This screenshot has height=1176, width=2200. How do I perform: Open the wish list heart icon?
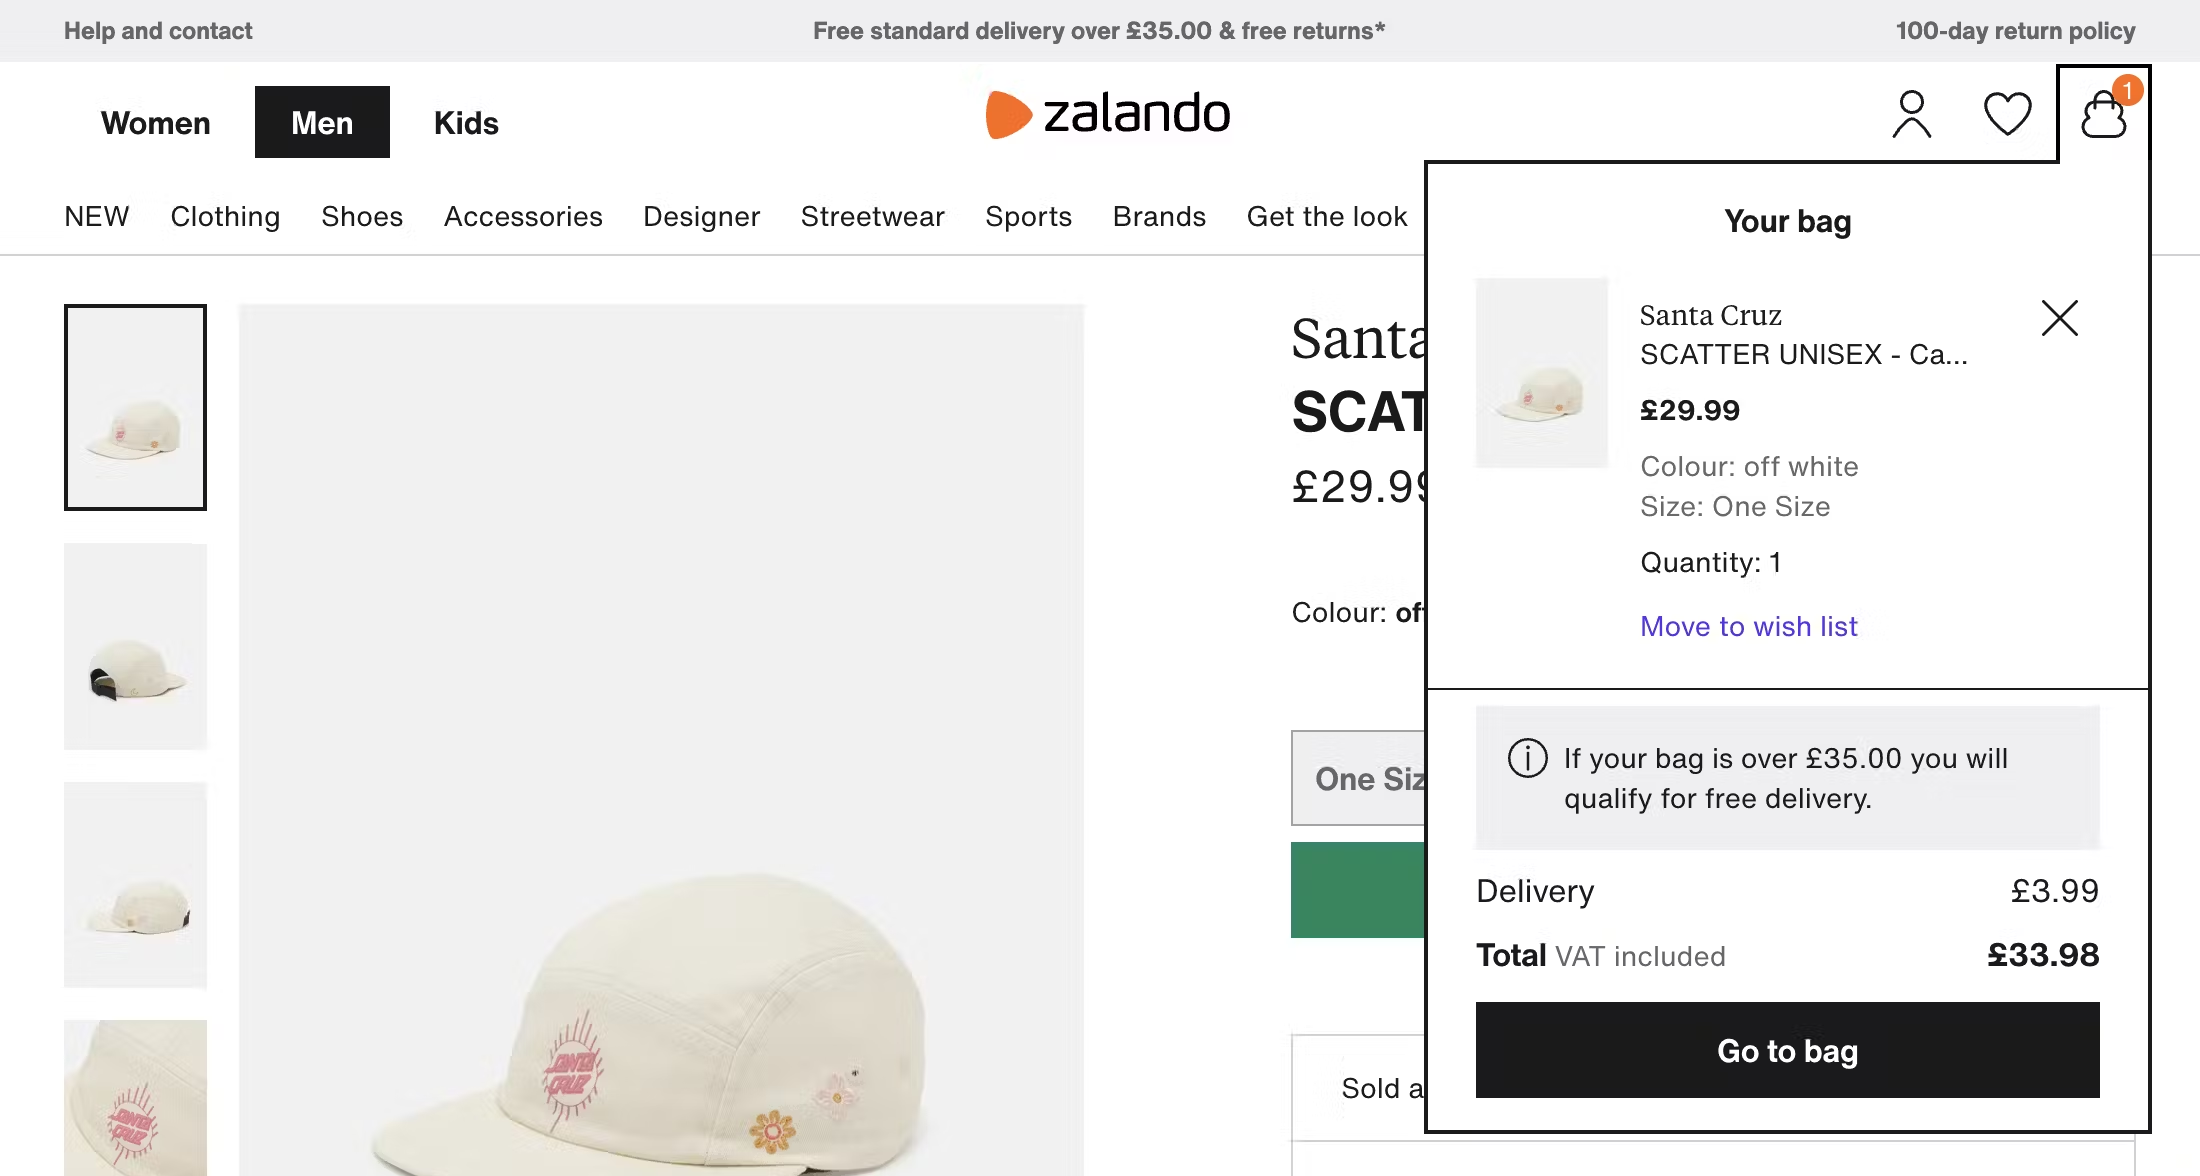pyautogui.click(x=2007, y=114)
